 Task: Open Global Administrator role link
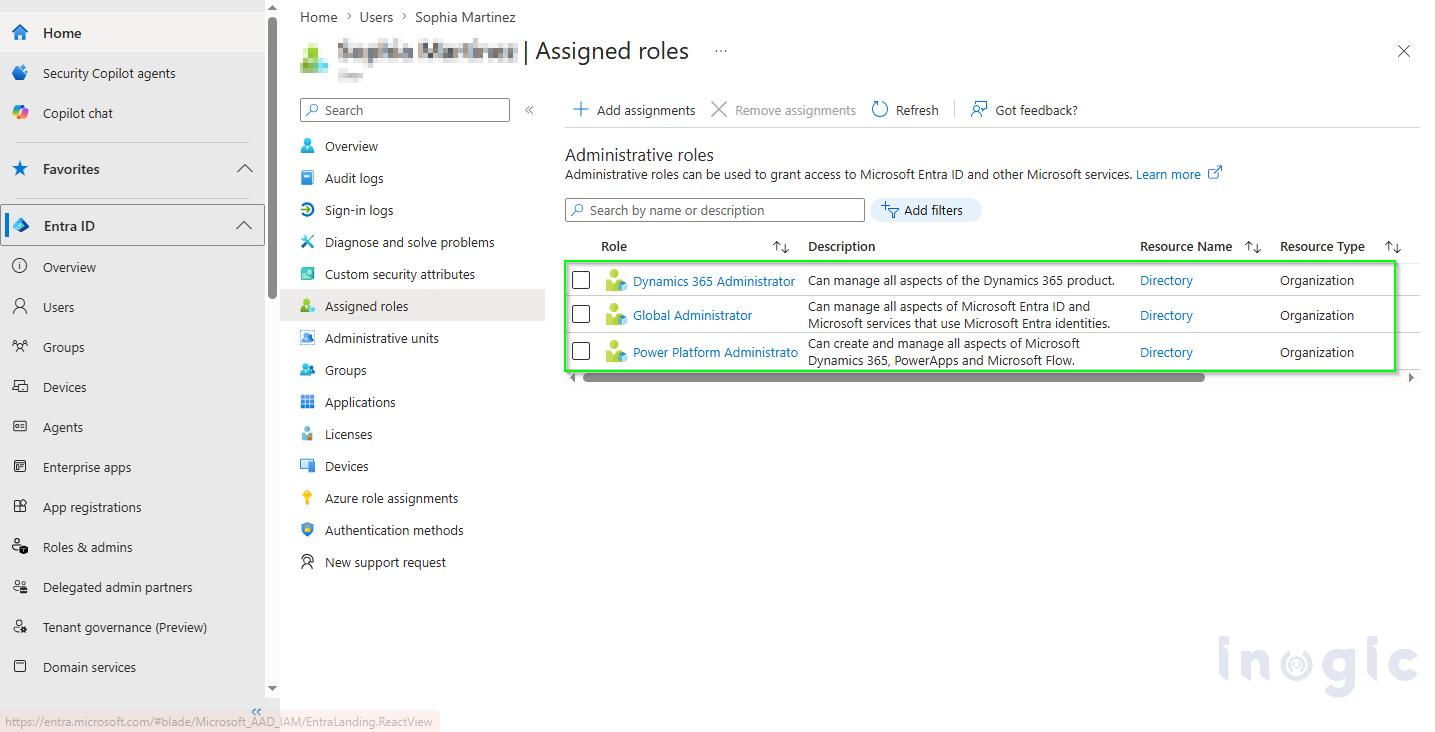692,315
